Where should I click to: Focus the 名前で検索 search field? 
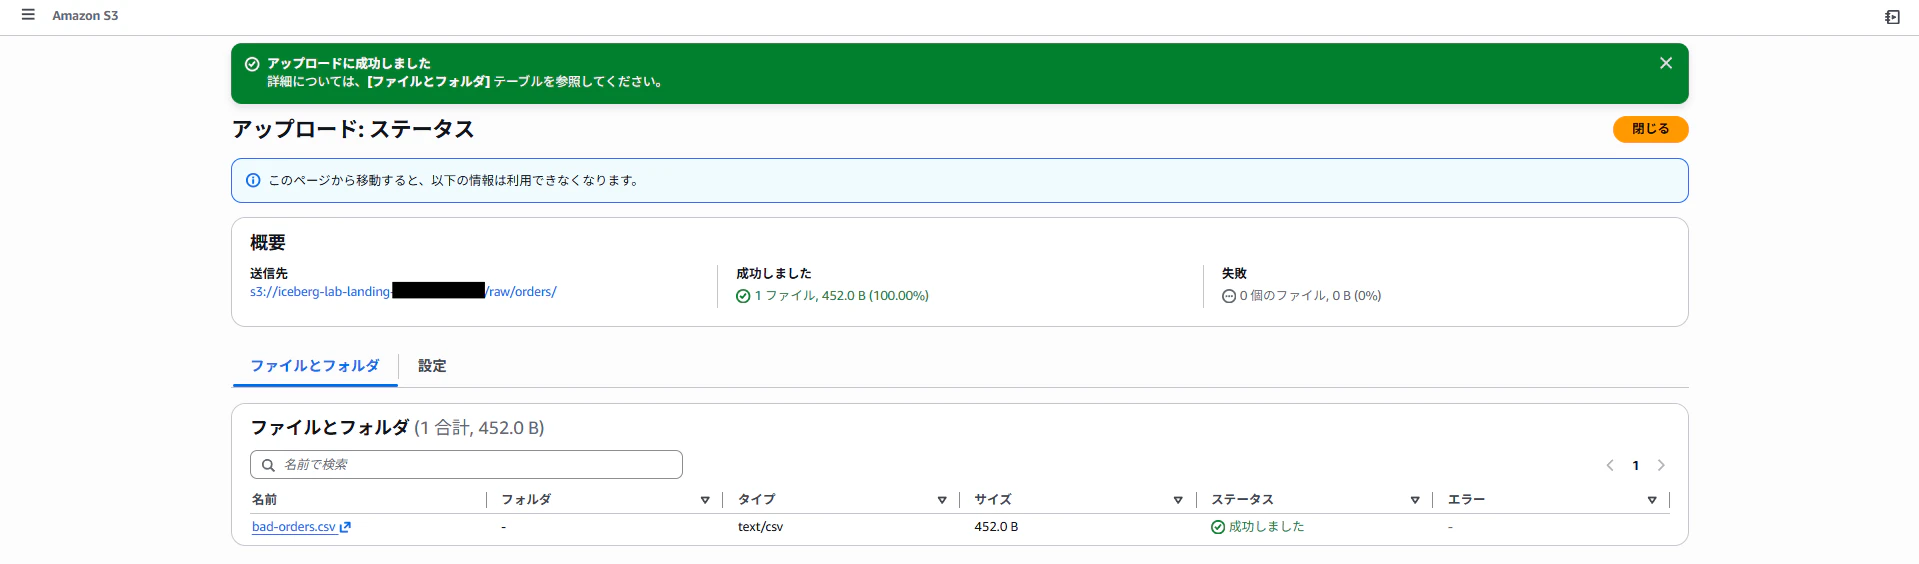click(x=466, y=465)
